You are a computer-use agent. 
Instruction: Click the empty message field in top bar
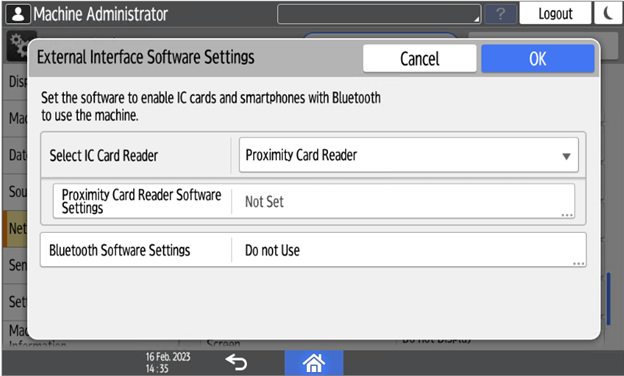(x=379, y=14)
